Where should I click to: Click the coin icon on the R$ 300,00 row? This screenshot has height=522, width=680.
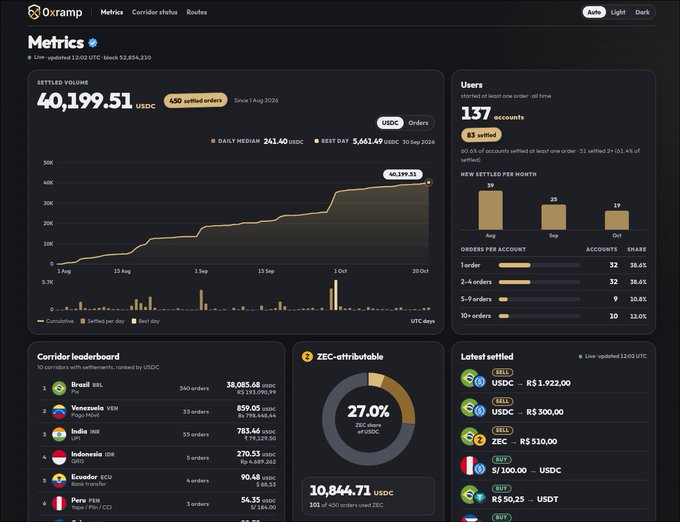[x=479, y=411]
